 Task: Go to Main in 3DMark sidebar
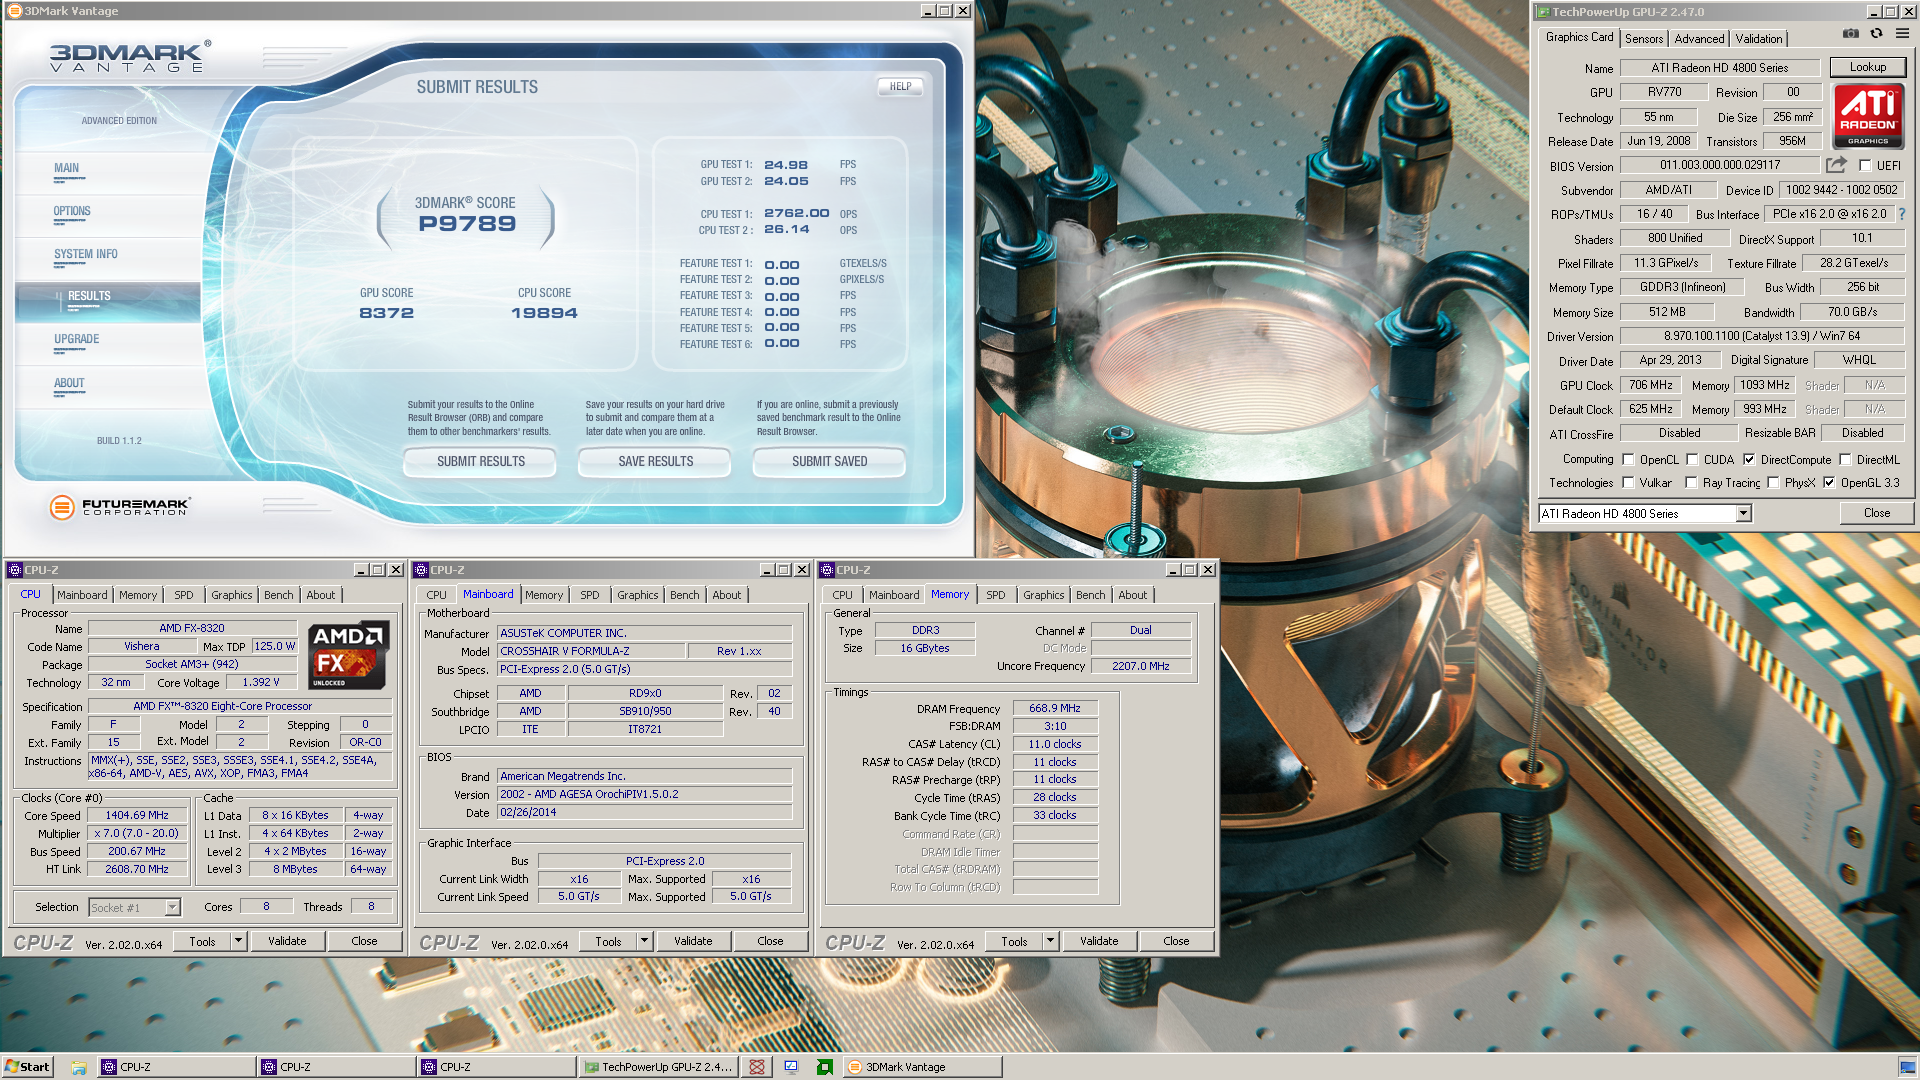tap(67, 168)
